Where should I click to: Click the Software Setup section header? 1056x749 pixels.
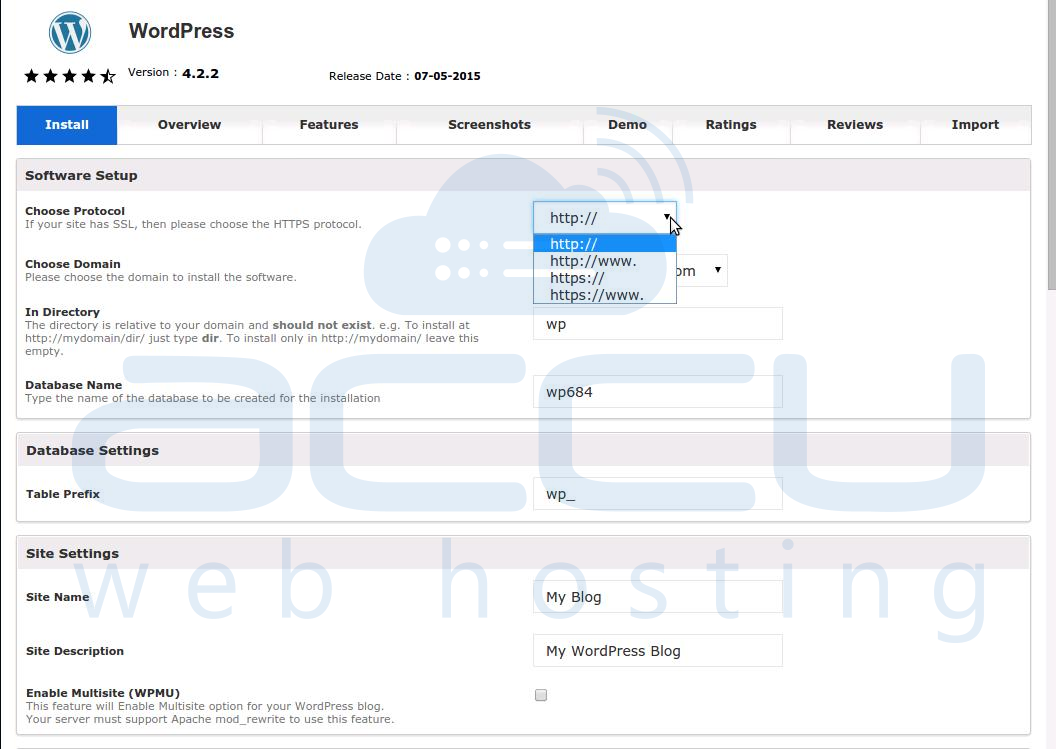[523, 175]
